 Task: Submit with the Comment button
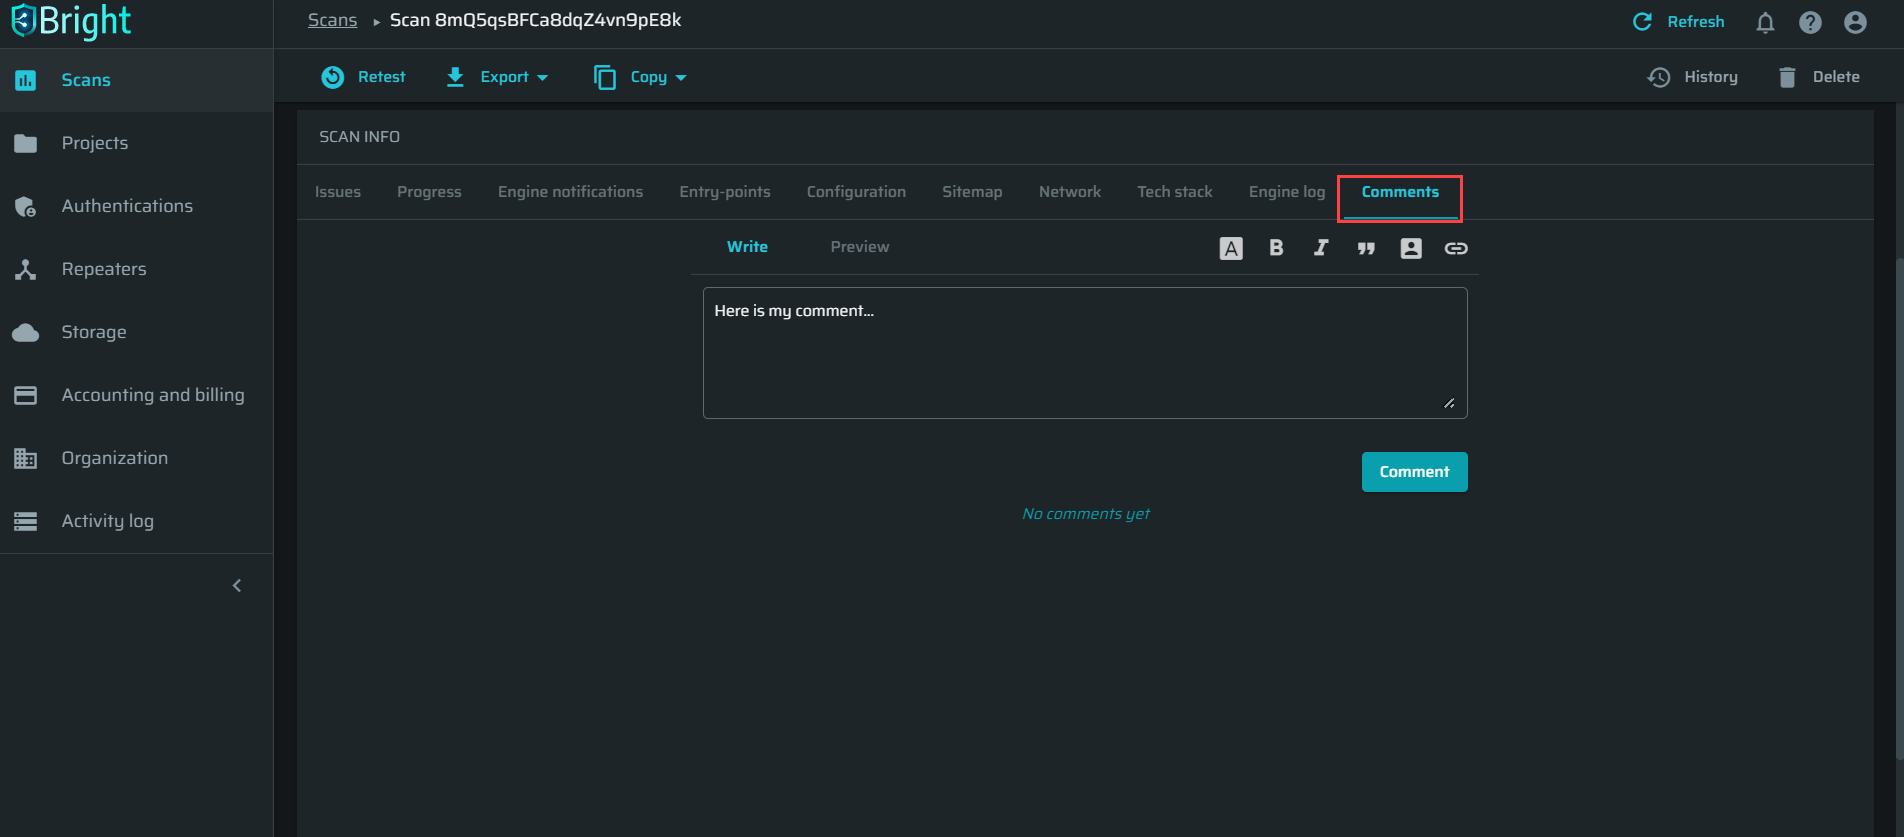click(x=1414, y=472)
